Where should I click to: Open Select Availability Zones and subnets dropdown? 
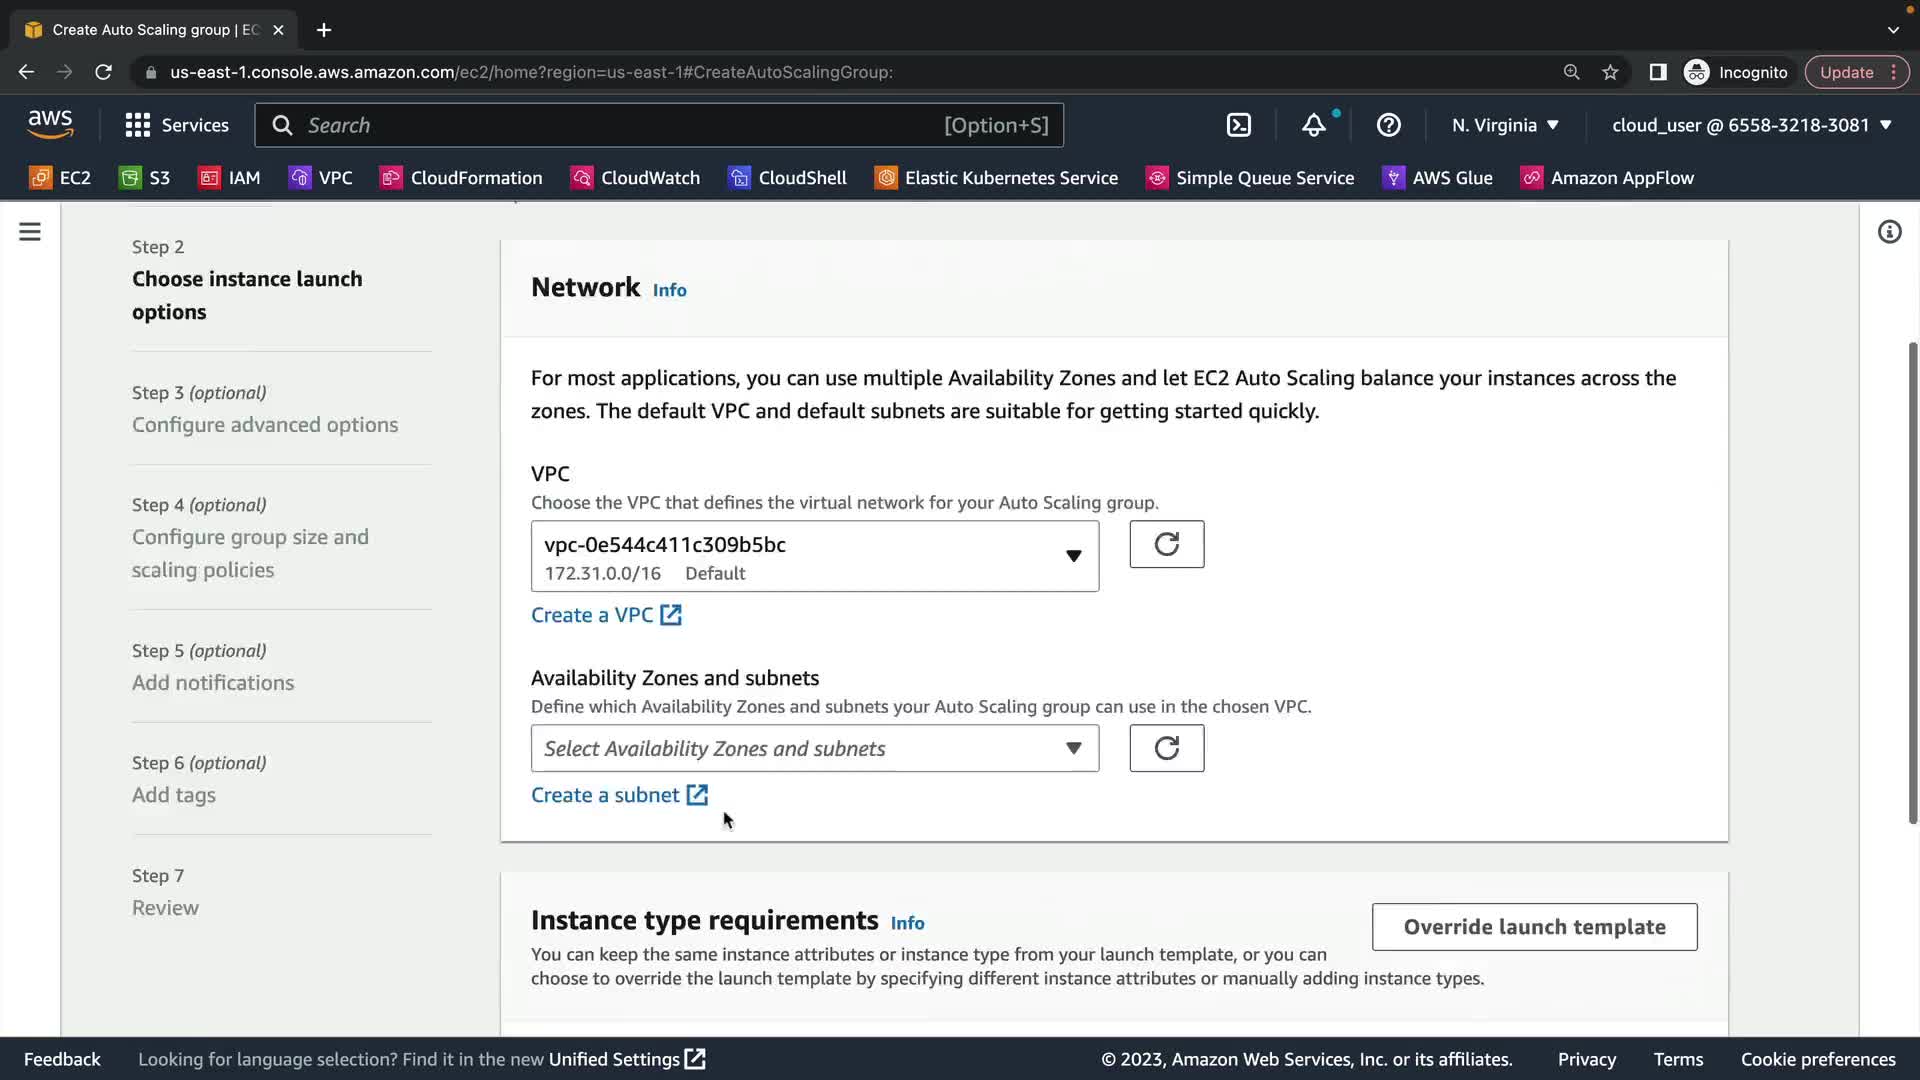814,748
